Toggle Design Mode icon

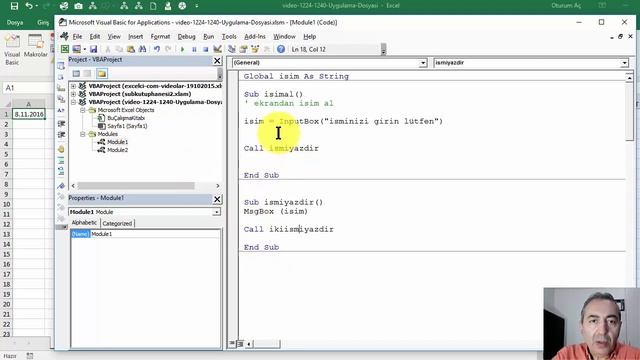pyautogui.click(x=217, y=49)
